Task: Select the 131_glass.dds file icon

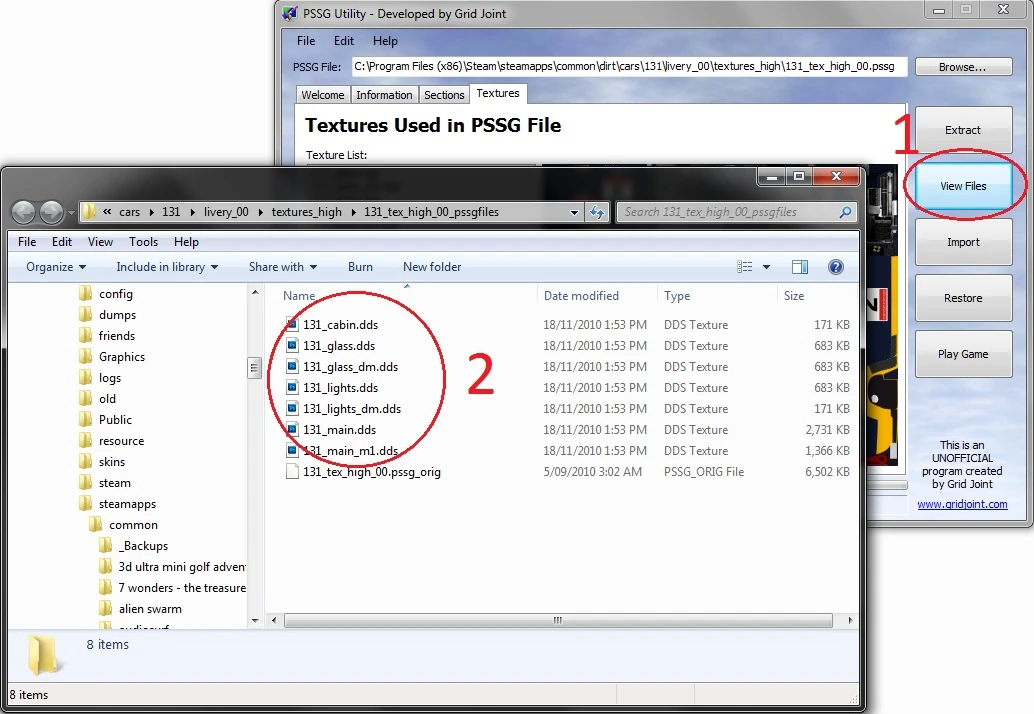Action: coord(292,345)
